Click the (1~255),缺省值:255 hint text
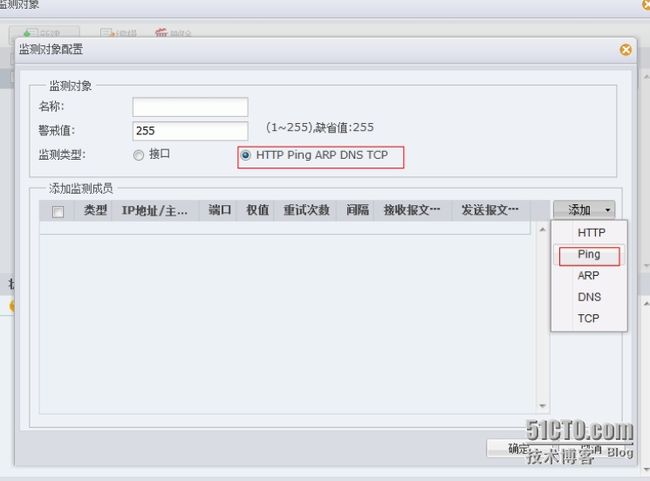The height and width of the screenshot is (481, 650). click(320, 127)
